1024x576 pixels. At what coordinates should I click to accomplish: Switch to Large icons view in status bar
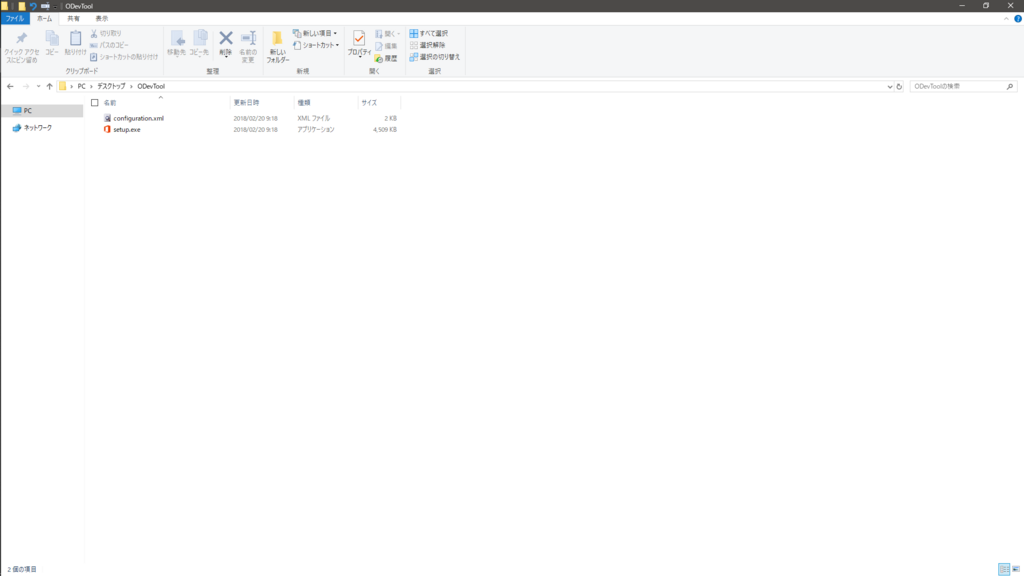coord(1016,569)
